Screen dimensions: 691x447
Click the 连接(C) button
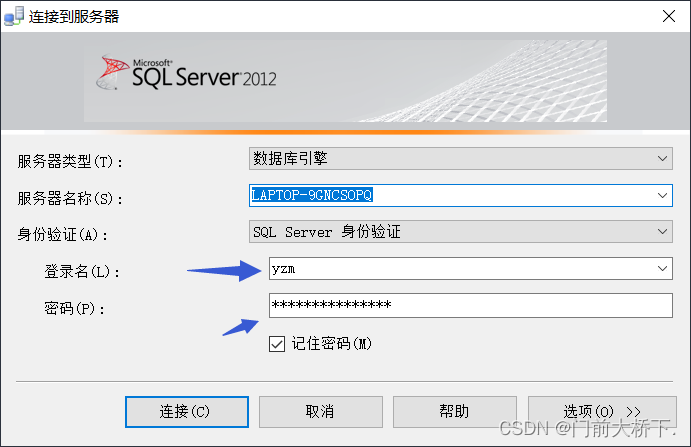[x=186, y=411]
